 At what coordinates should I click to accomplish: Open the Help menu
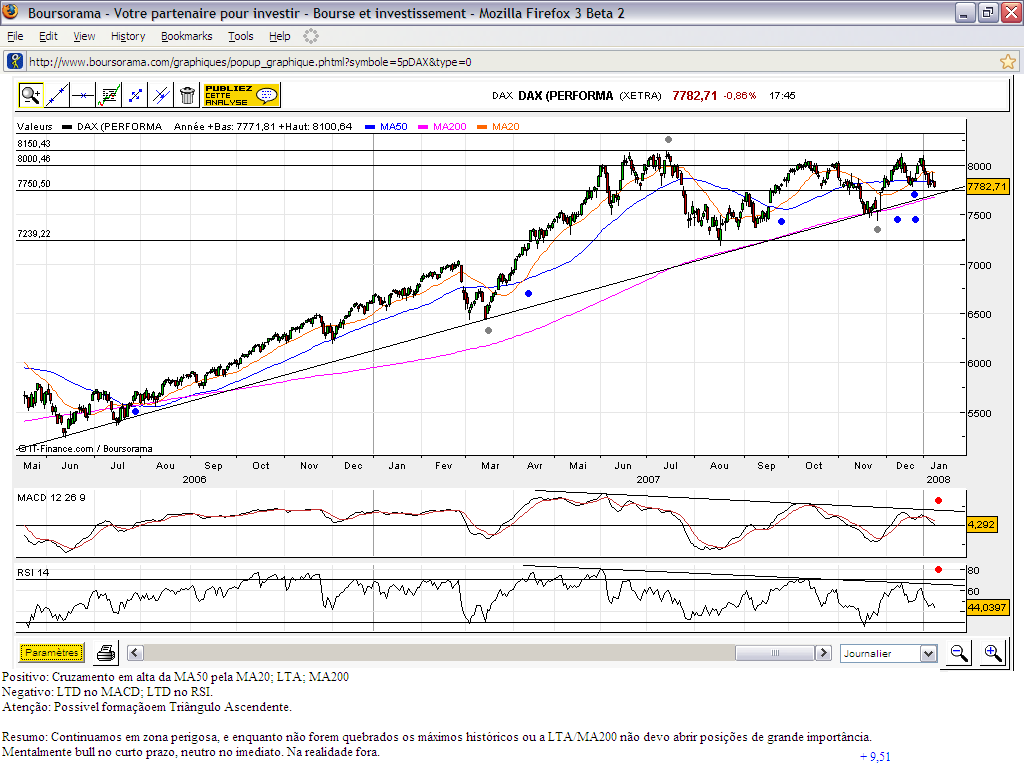[x=280, y=37]
